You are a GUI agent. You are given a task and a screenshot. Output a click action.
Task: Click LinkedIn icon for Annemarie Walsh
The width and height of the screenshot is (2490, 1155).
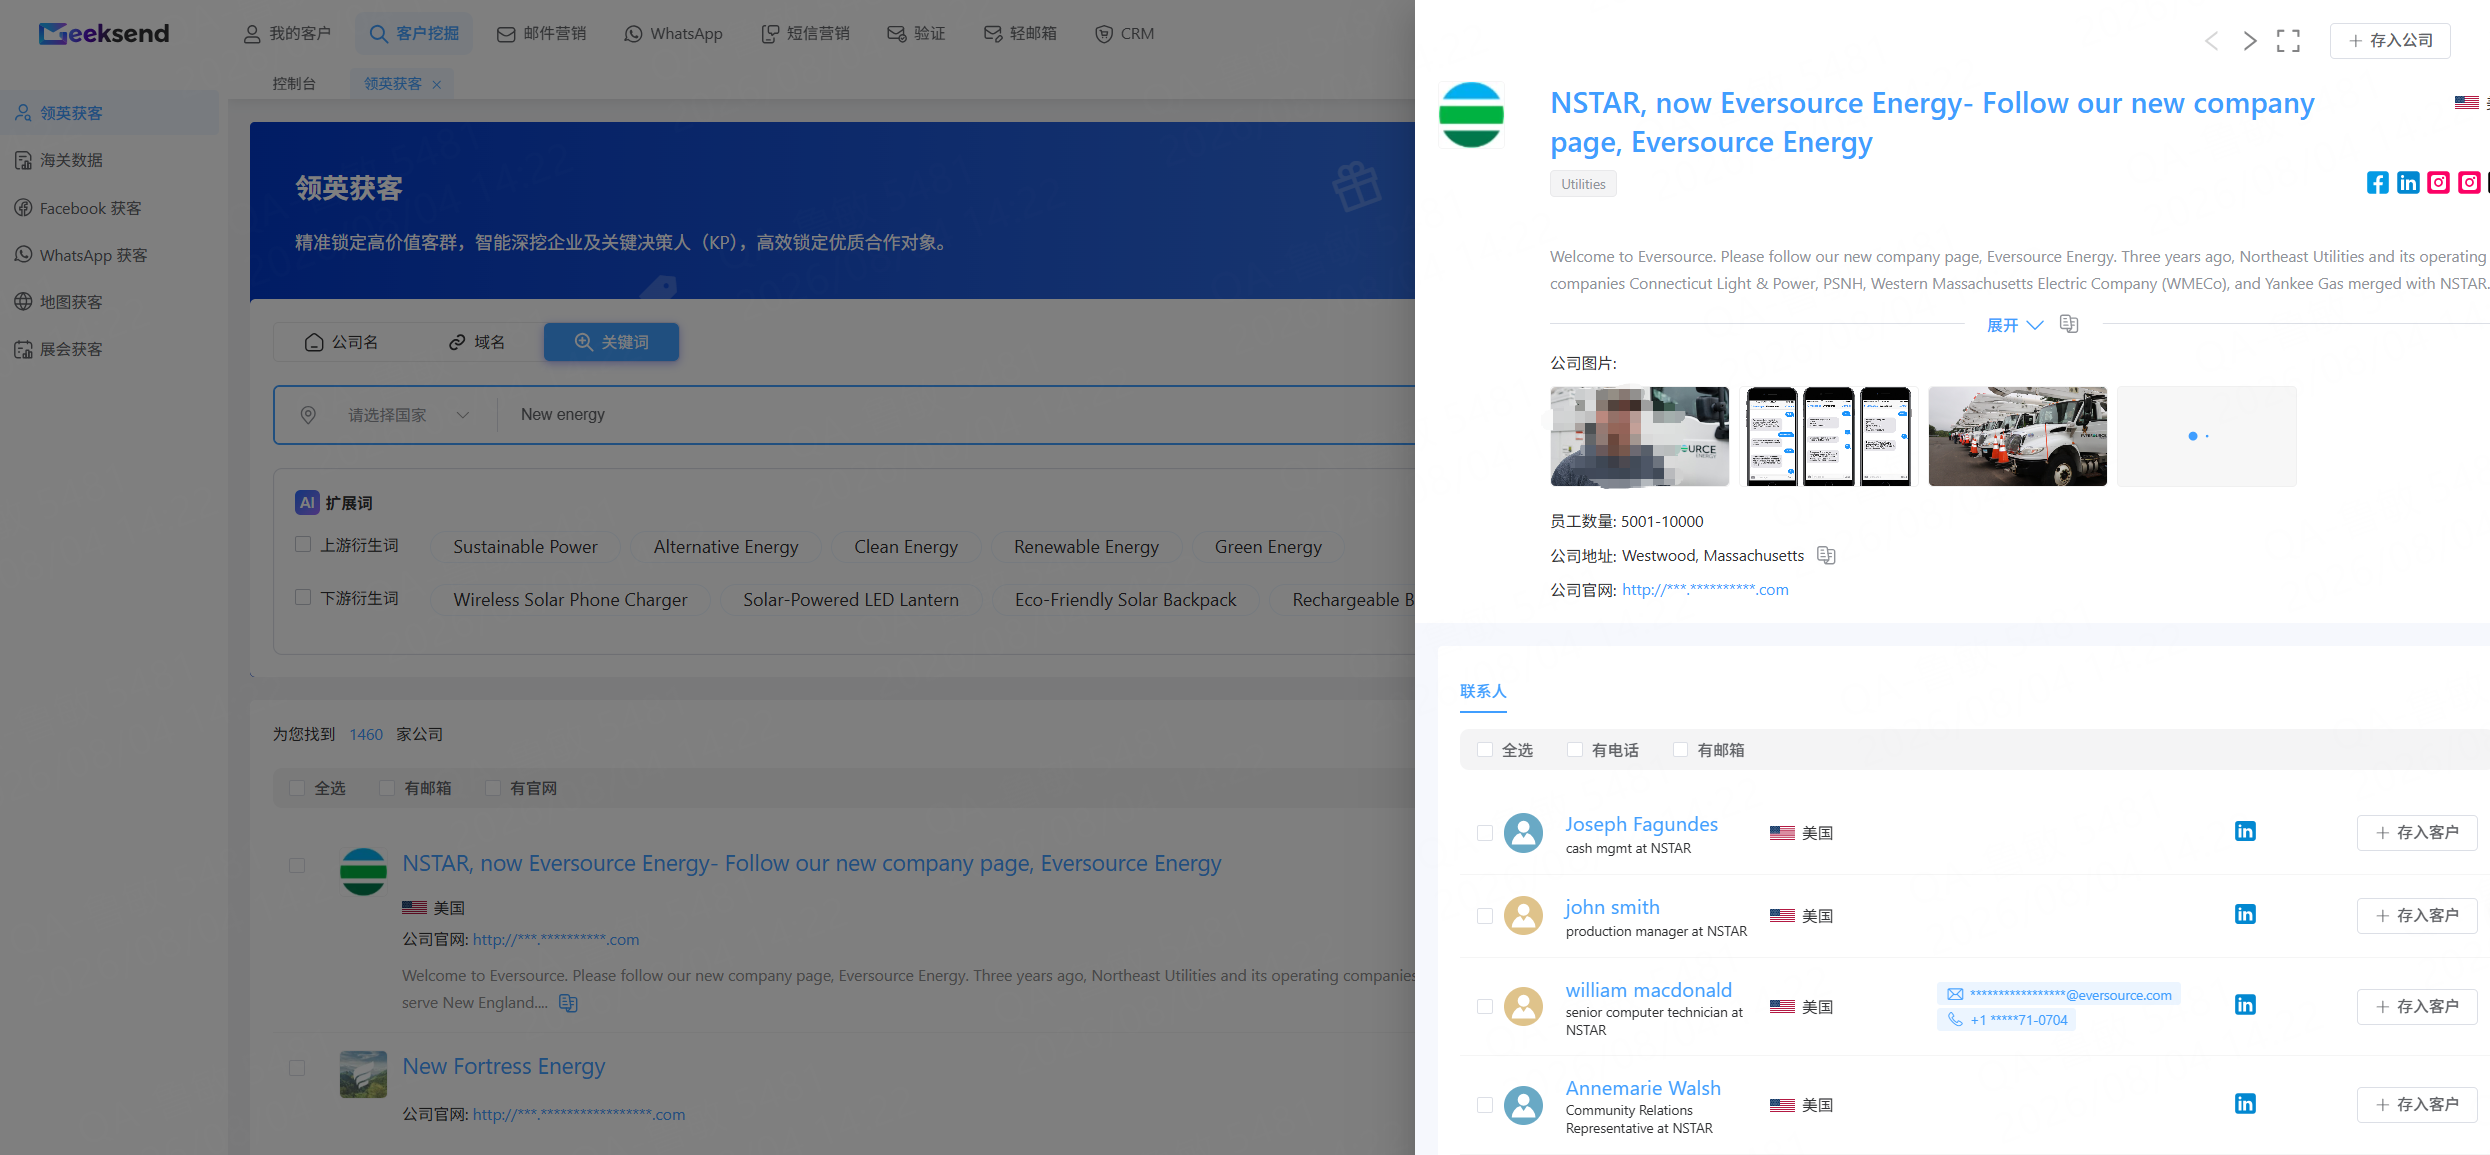pyautogui.click(x=2245, y=1103)
